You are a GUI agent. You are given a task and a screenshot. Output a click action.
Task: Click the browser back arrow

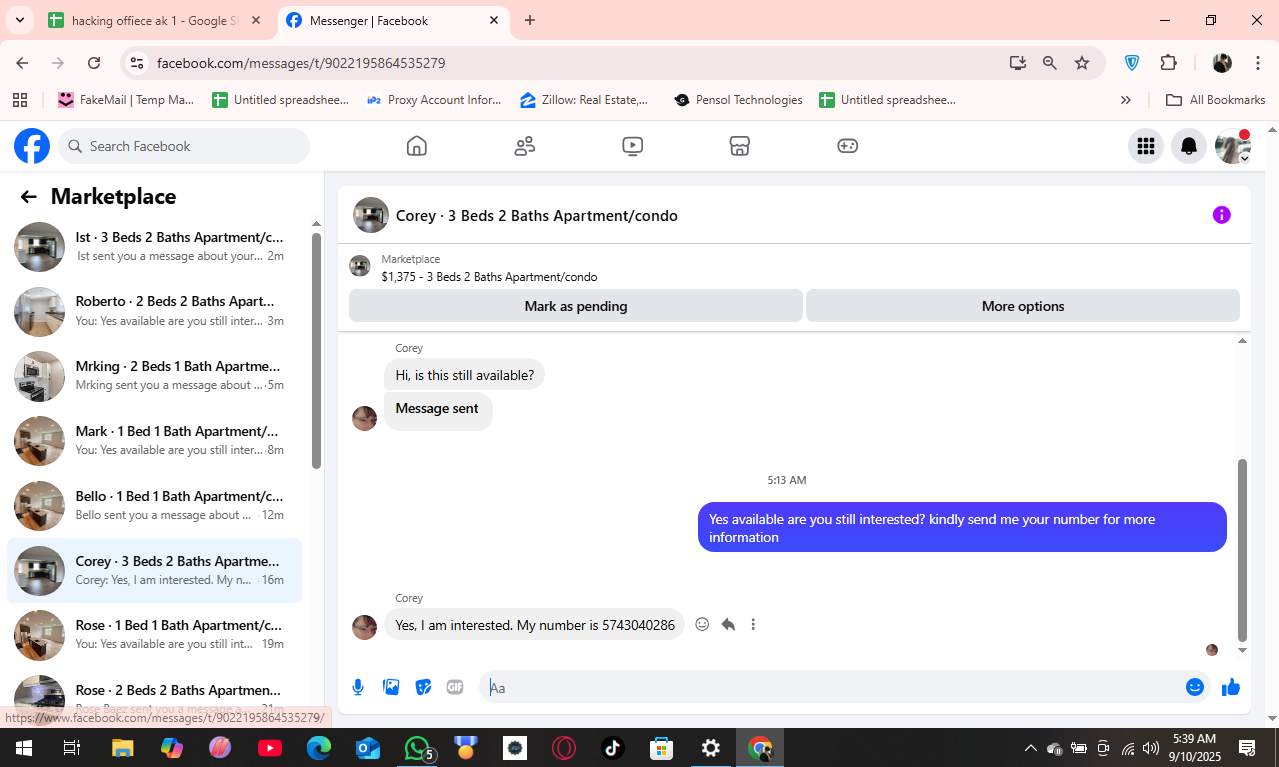22,63
